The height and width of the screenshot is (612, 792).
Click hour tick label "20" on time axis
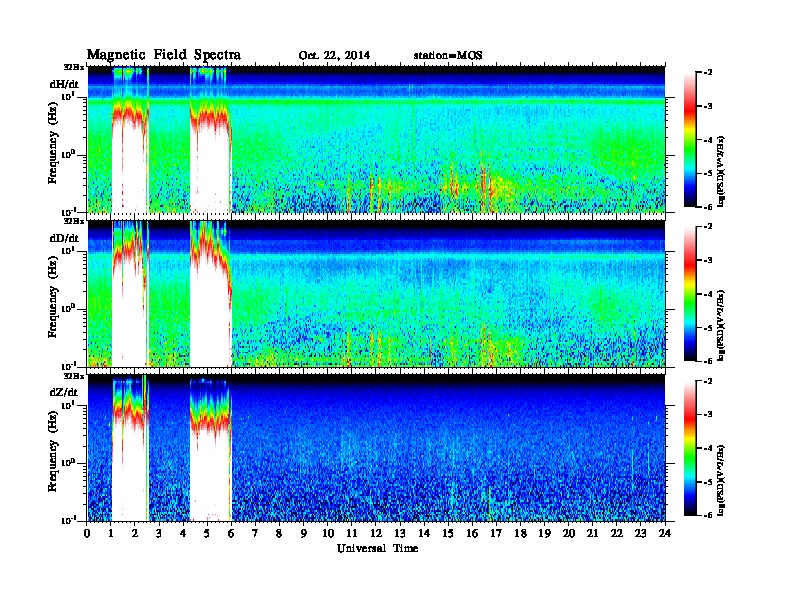569,534
